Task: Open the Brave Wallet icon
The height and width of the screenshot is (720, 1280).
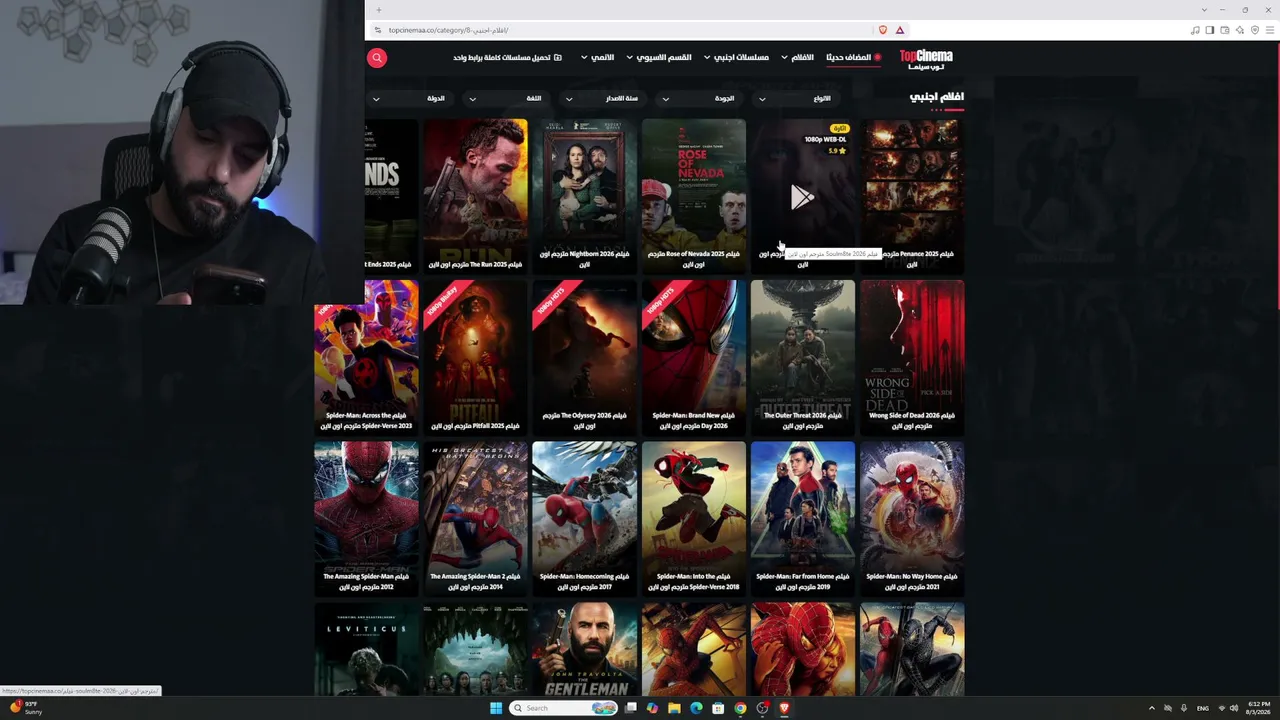Action: (x=1224, y=30)
